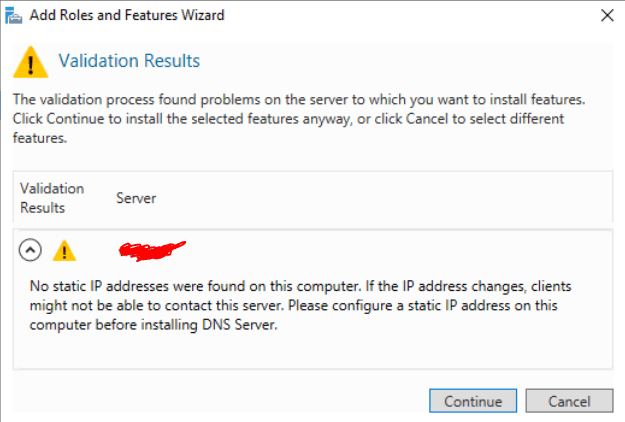Screen dimensions: 625x422
Task: Click the Continue button
Action: tap(473, 401)
